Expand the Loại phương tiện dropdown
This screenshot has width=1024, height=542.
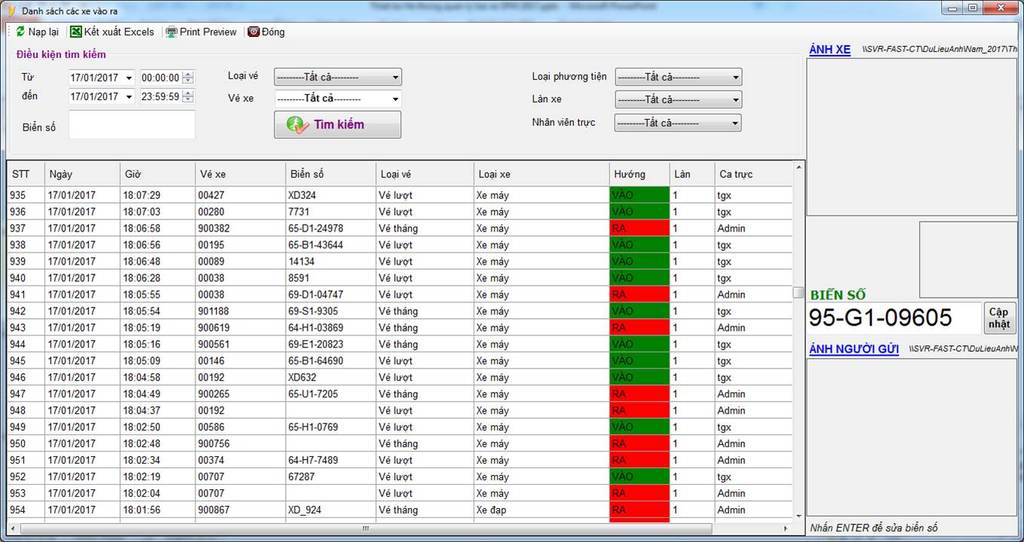(x=736, y=77)
